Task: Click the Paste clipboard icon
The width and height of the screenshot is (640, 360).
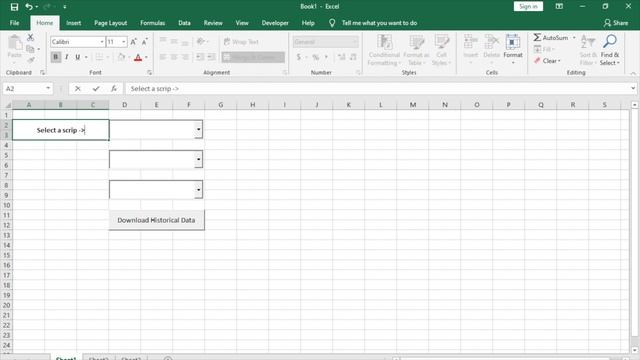Action: (15, 42)
